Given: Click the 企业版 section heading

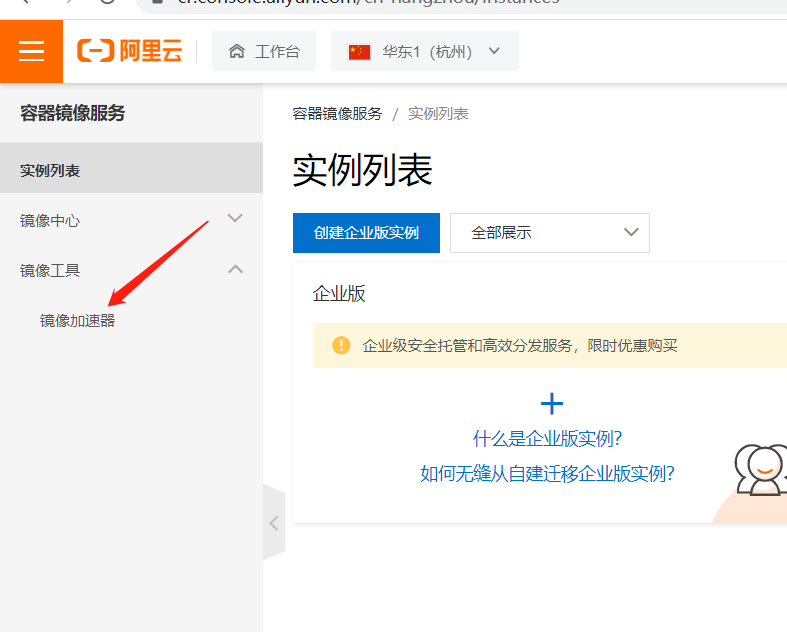Looking at the screenshot, I should (x=339, y=294).
